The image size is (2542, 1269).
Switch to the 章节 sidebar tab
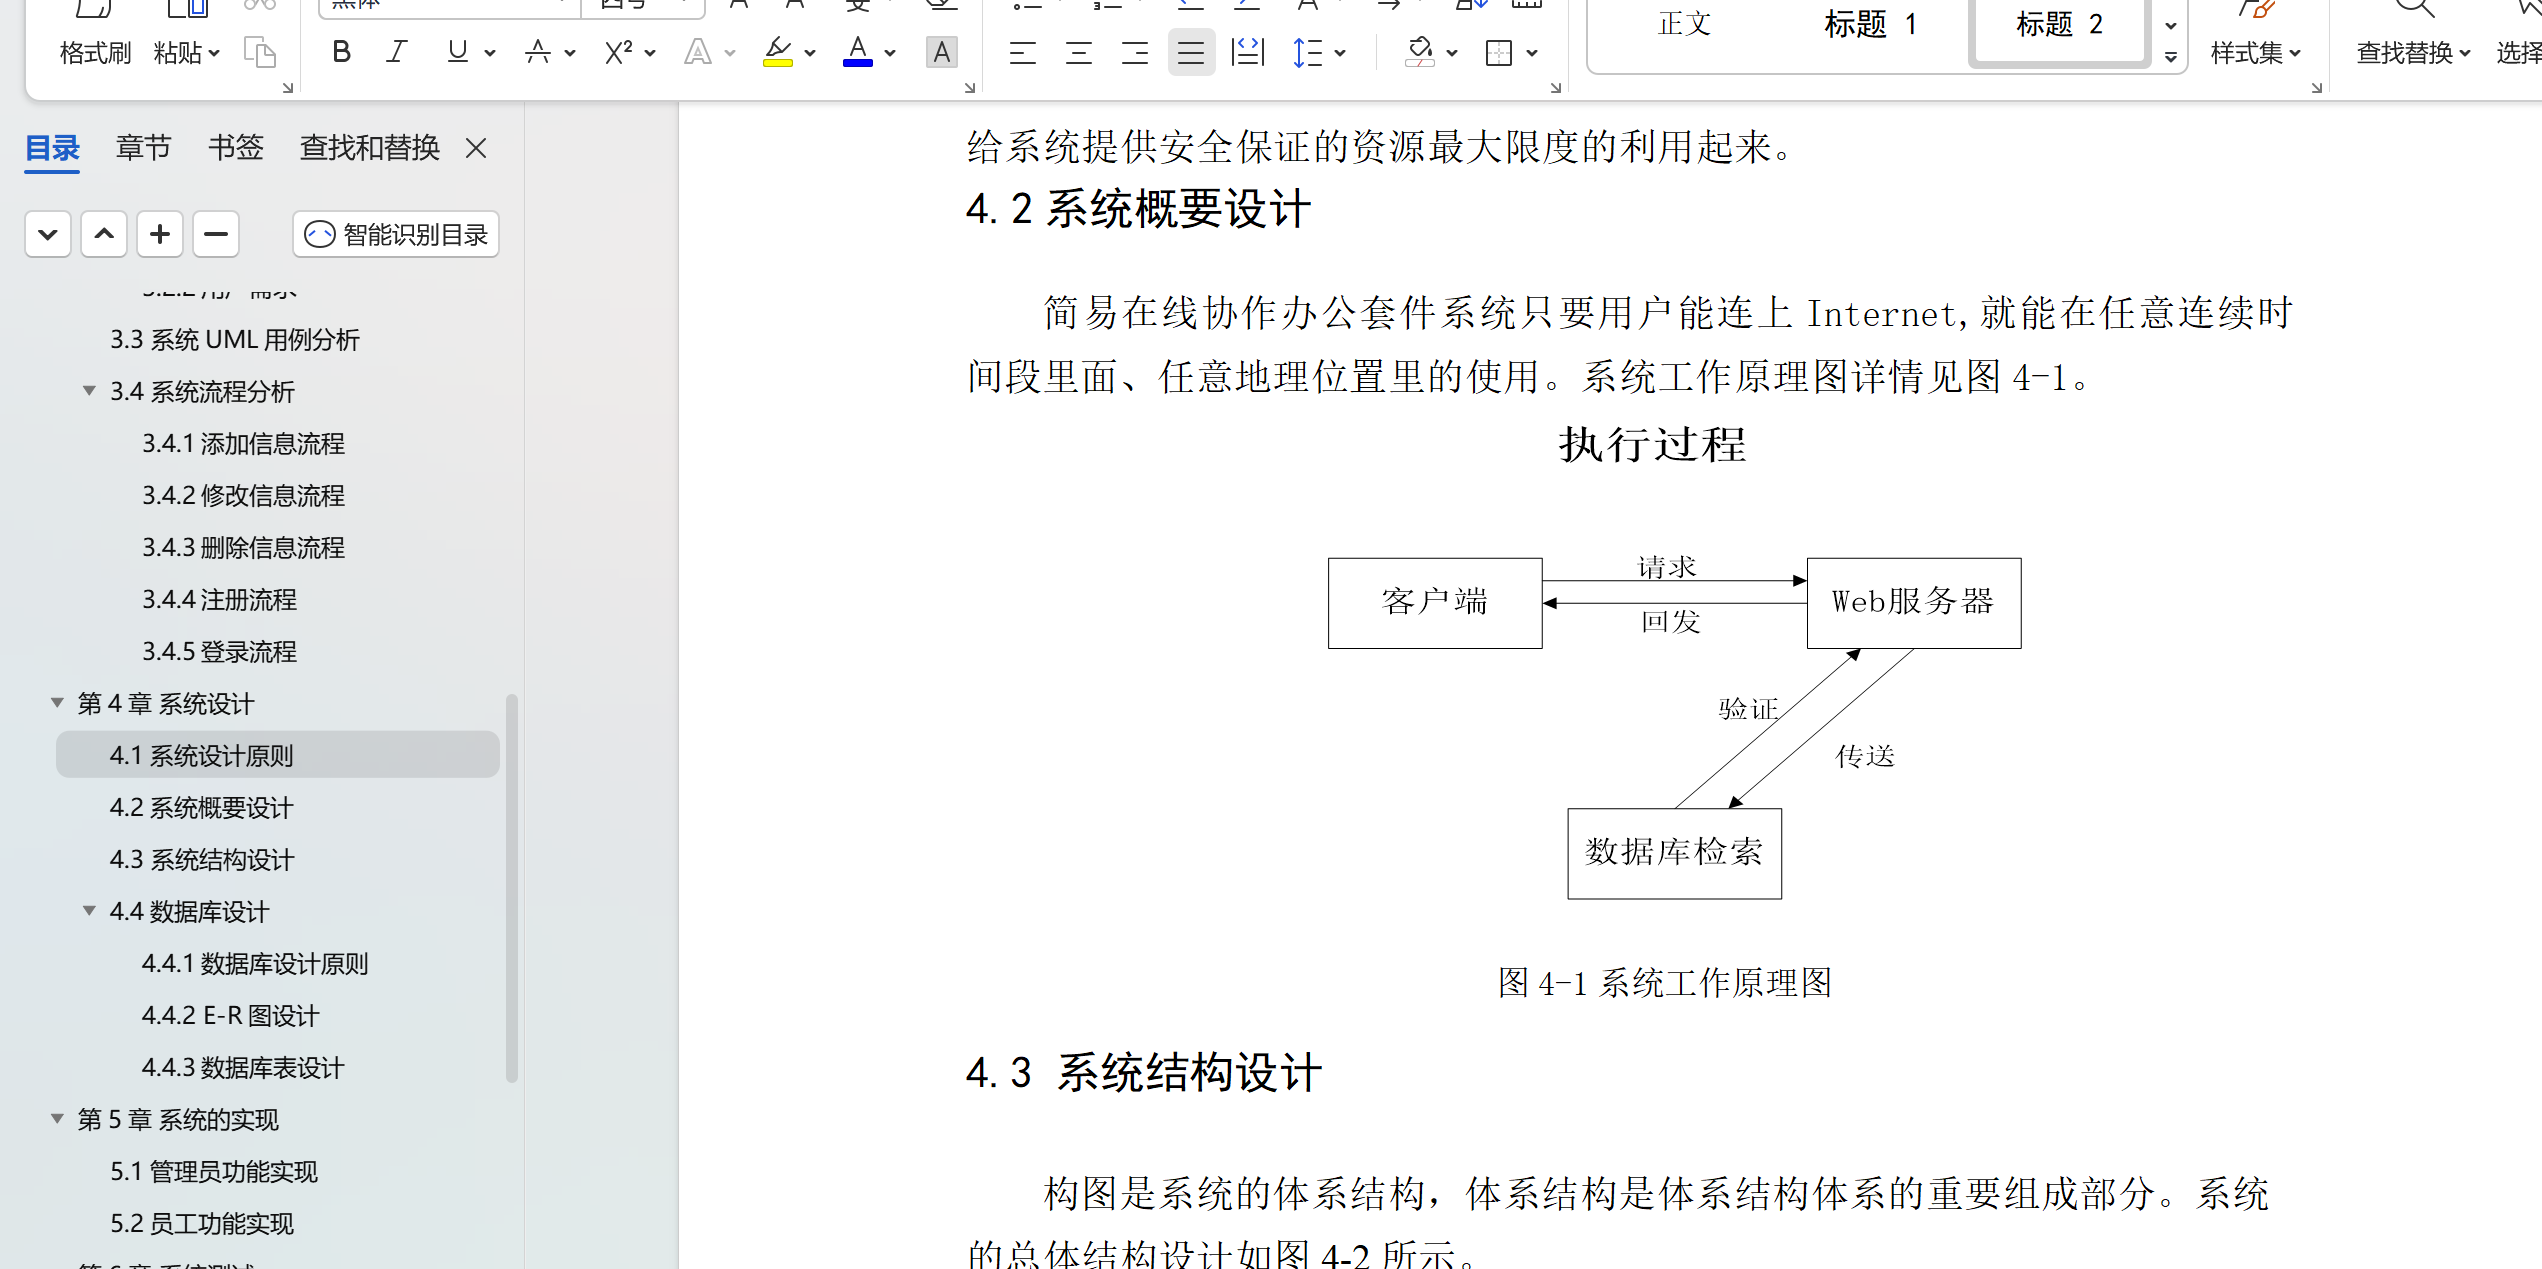143,147
